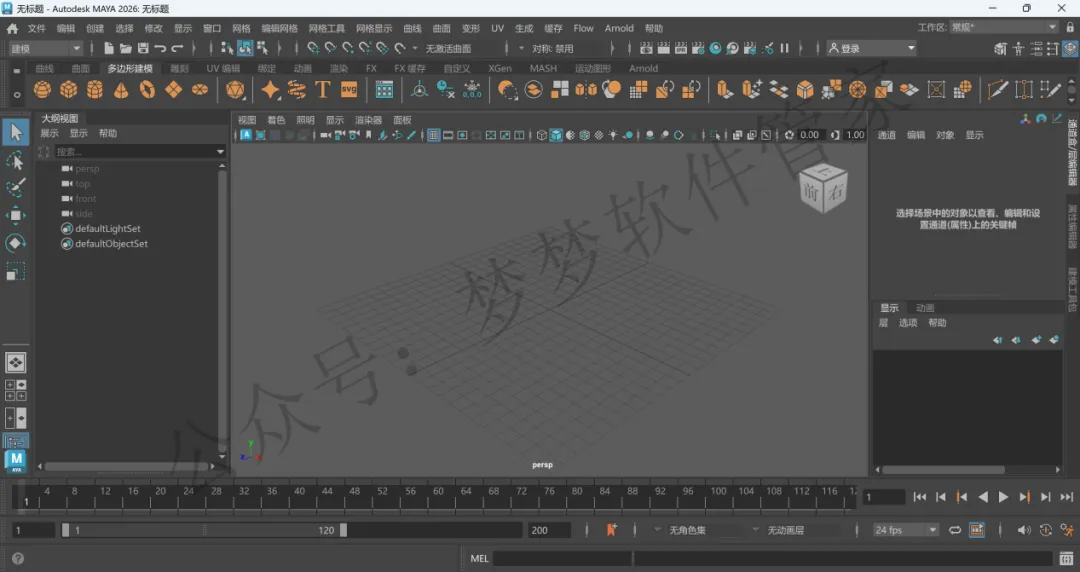Click the open scene folder icon
Screen dimensions: 1080x572
(126, 48)
